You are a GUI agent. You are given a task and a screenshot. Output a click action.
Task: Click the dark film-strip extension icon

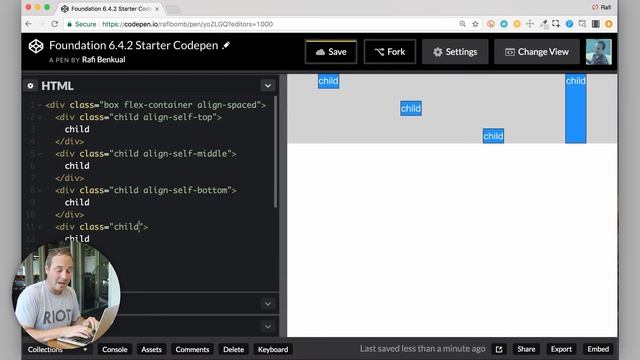point(596,24)
